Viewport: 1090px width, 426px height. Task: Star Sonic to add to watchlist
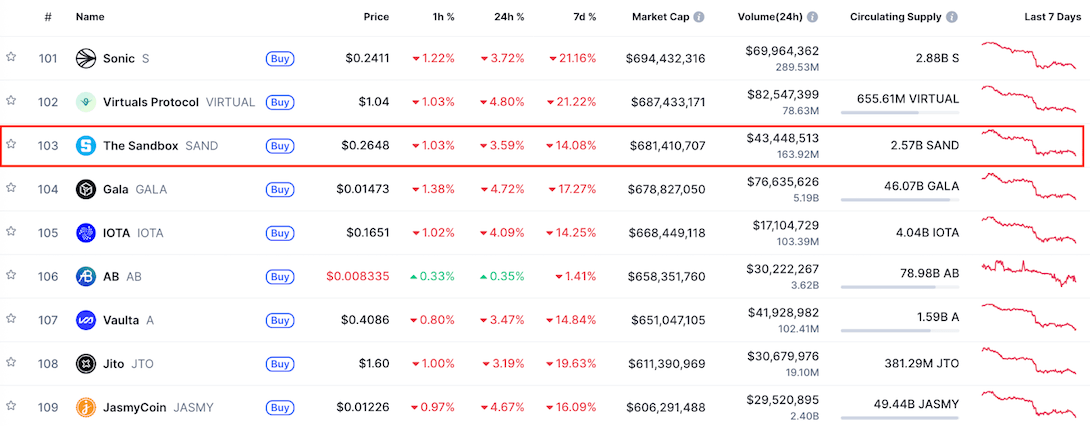[11, 58]
